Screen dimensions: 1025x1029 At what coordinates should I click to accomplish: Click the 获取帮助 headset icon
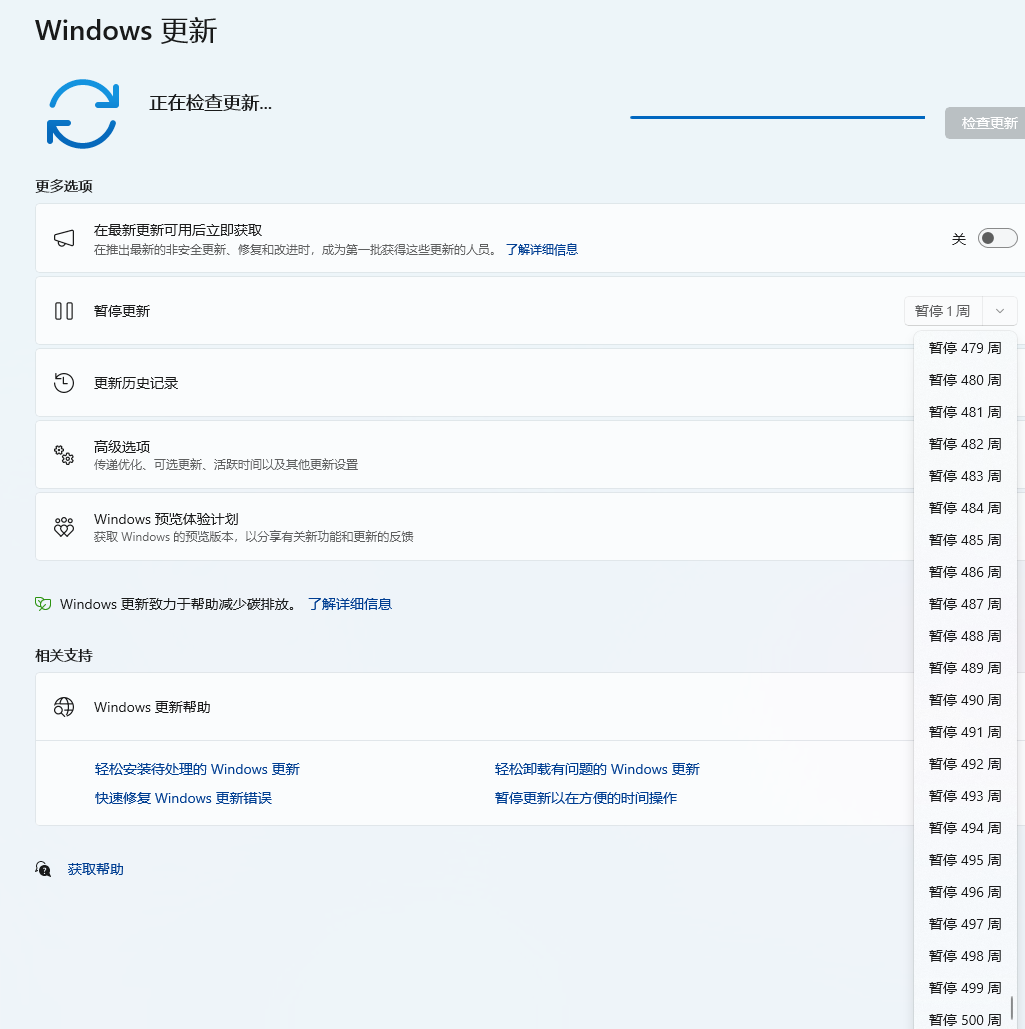click(x=43, y=869)
